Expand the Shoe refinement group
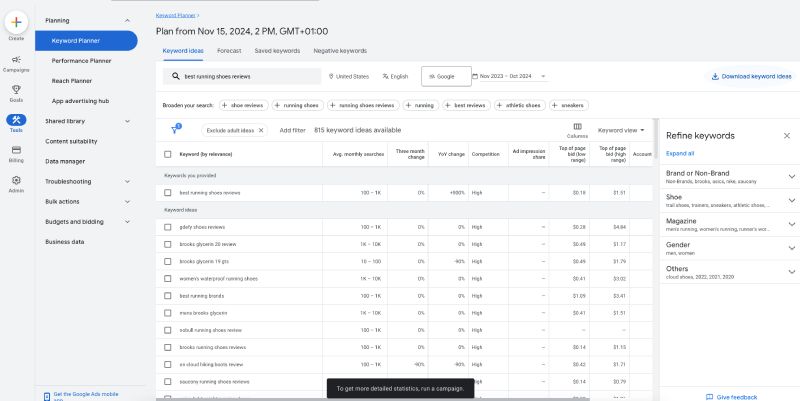The image size is (800, 401). pyautogui.click(x=791, y=200)
